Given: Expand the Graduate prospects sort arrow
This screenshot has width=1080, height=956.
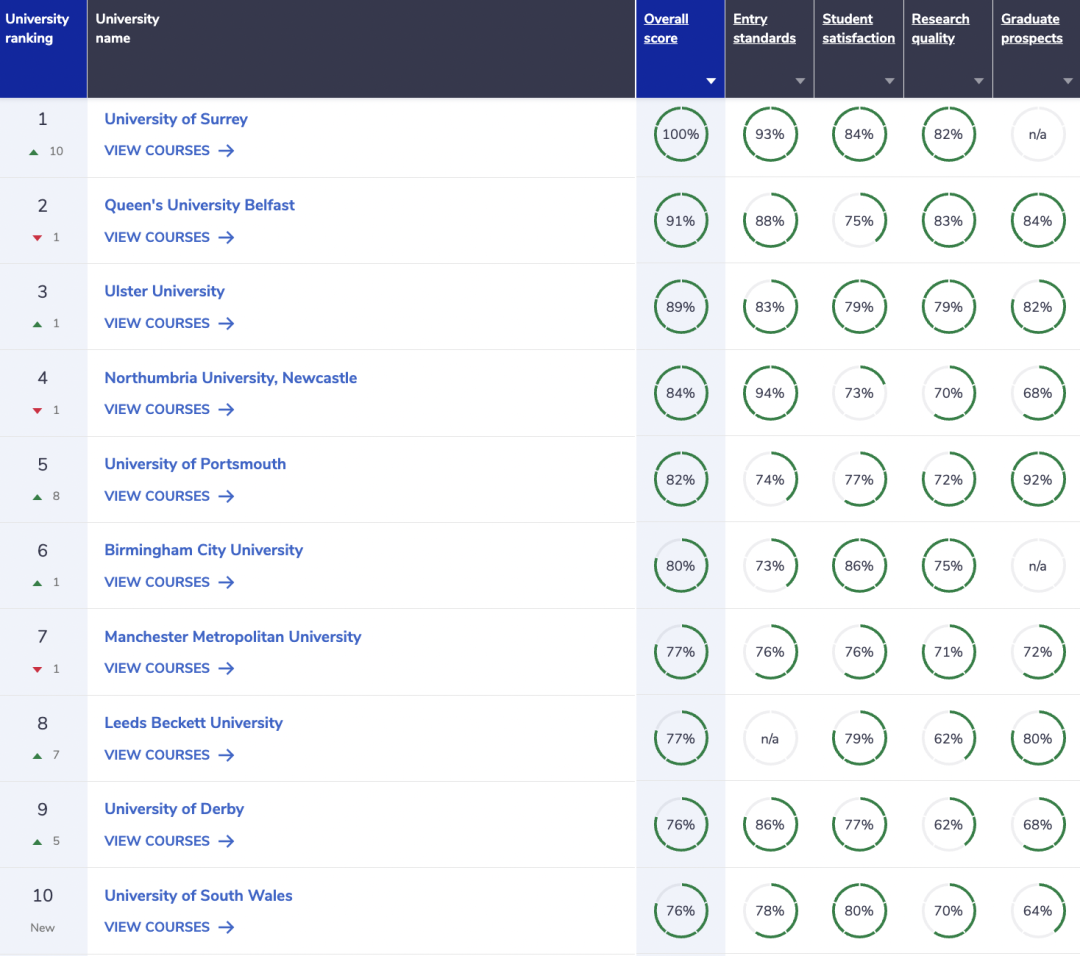Looking at the screenshot, I should click(1068, 81).
